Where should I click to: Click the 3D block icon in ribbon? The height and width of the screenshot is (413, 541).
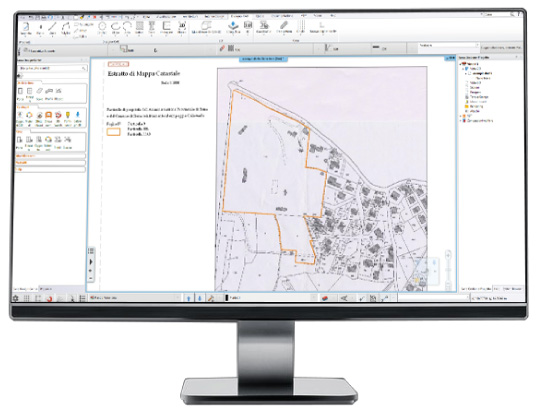pos(182,27)
